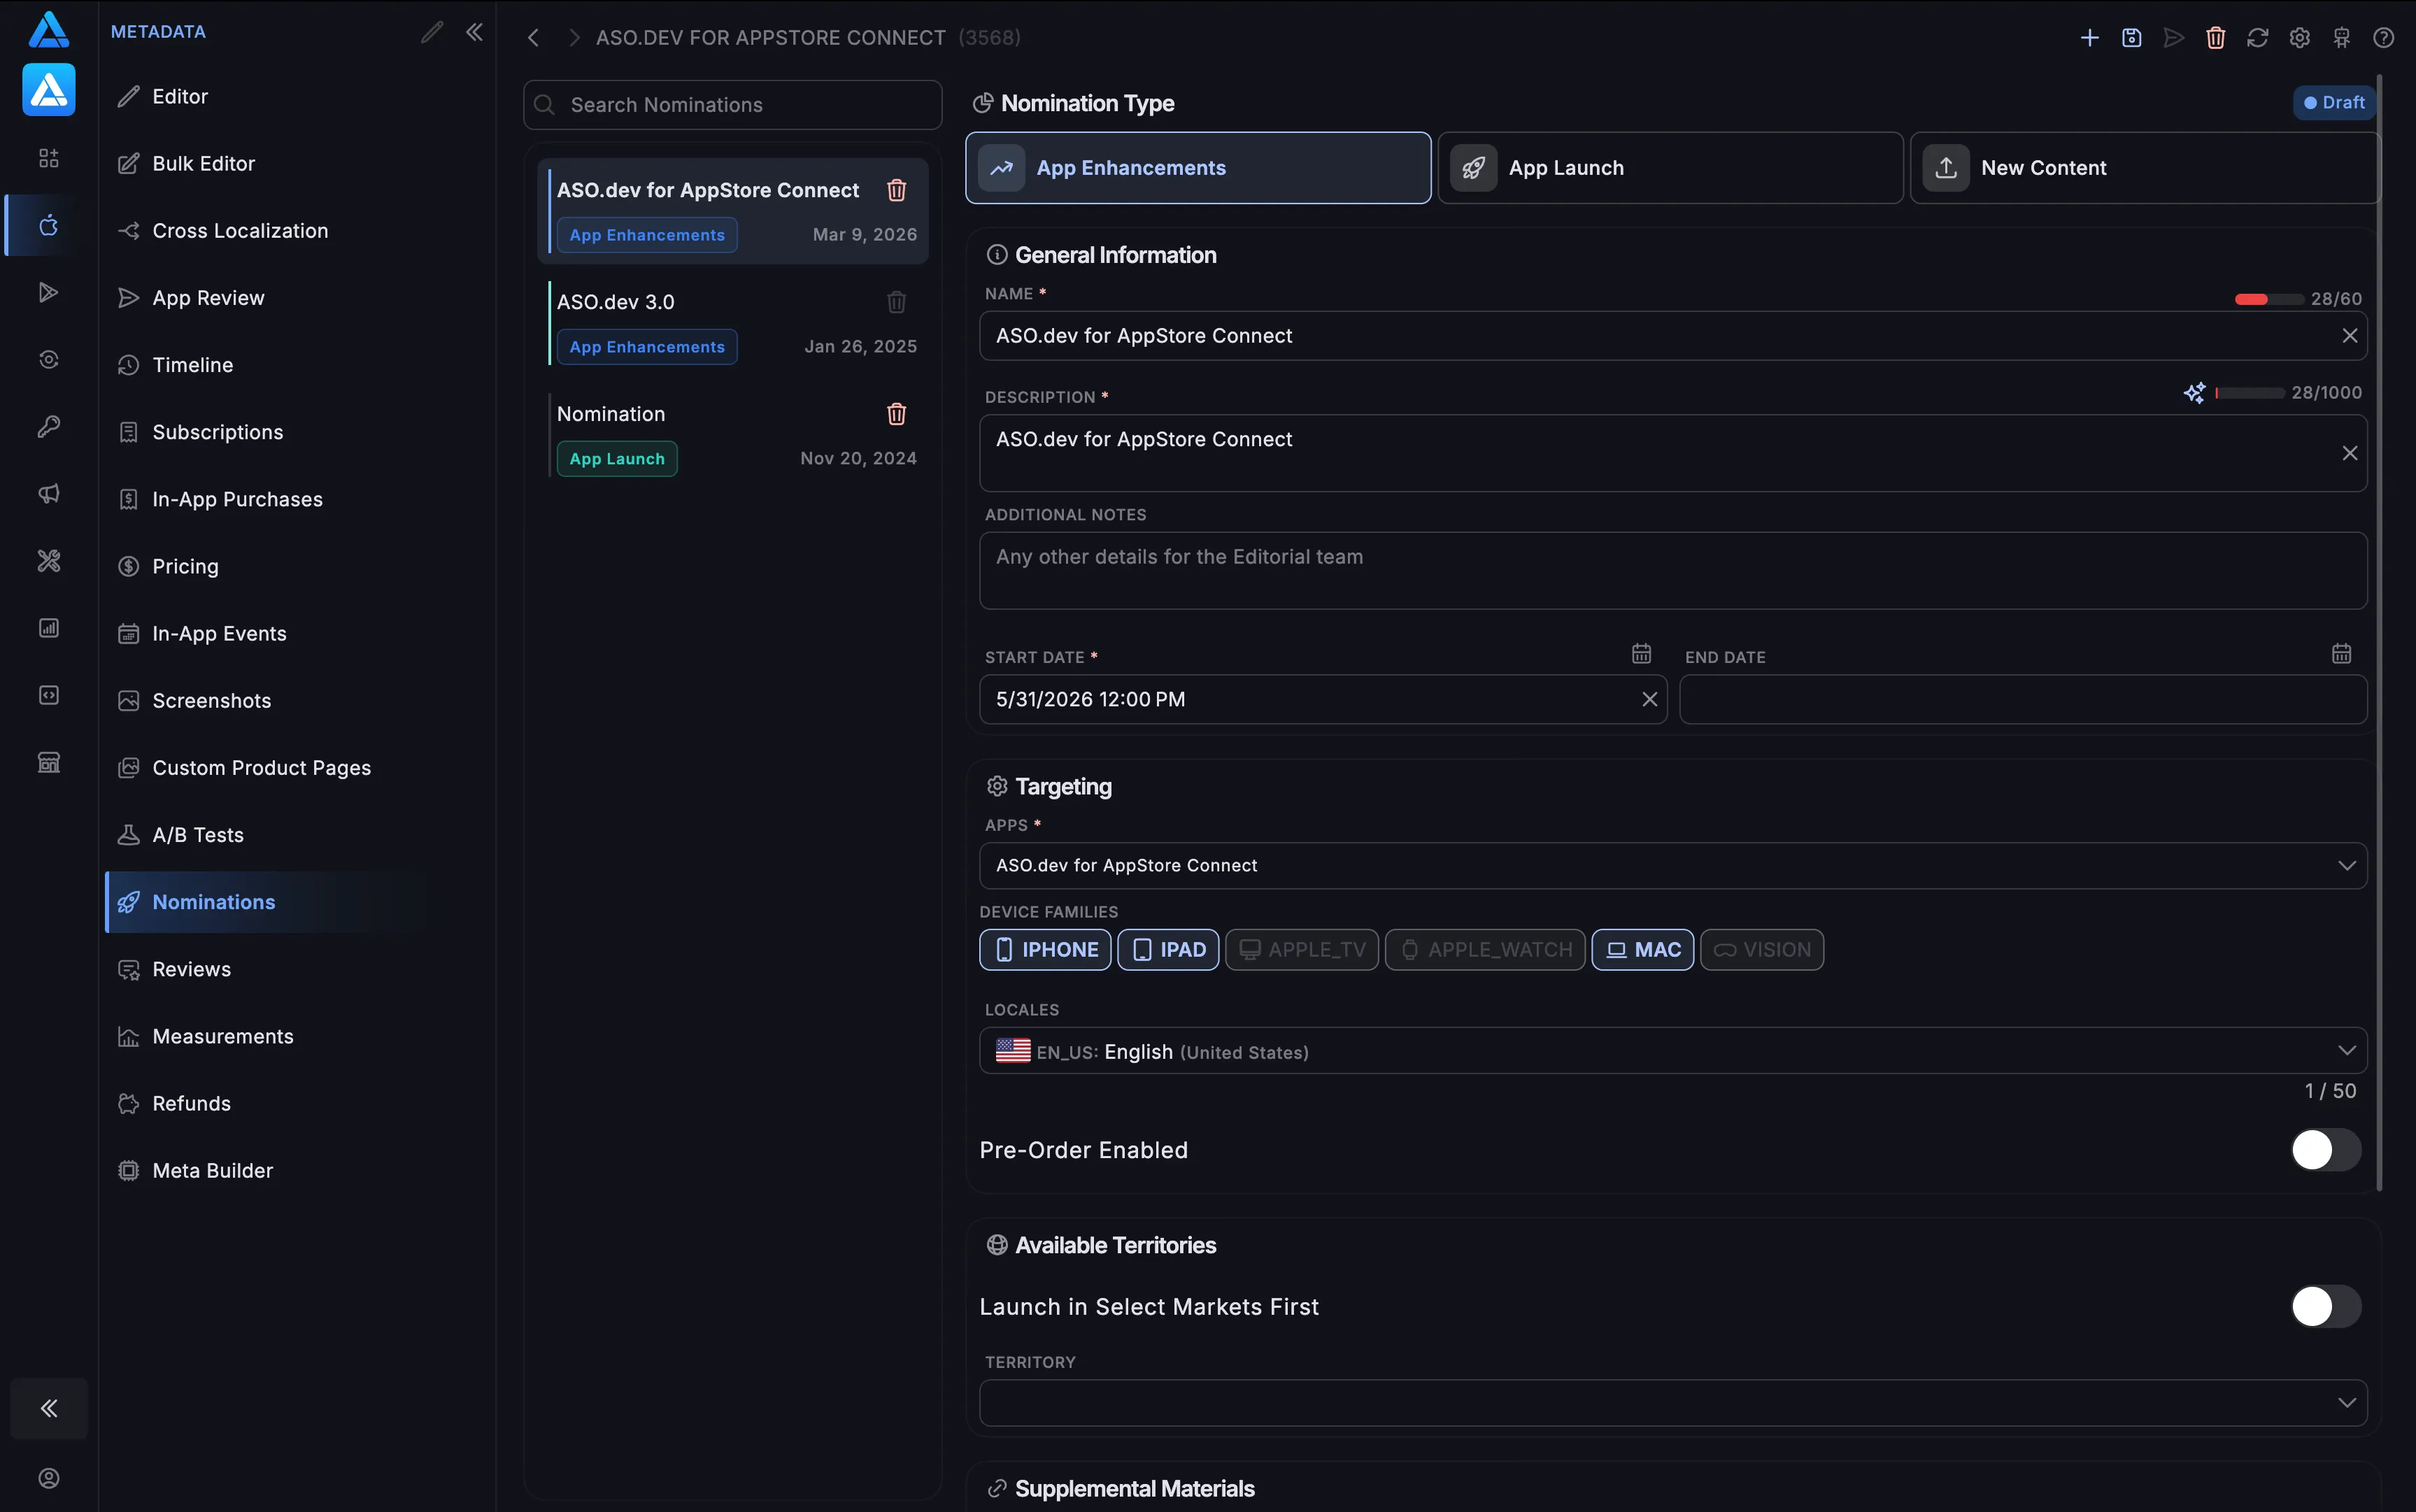
Task: Click the help question mark icon
Action: [2383, 38]
